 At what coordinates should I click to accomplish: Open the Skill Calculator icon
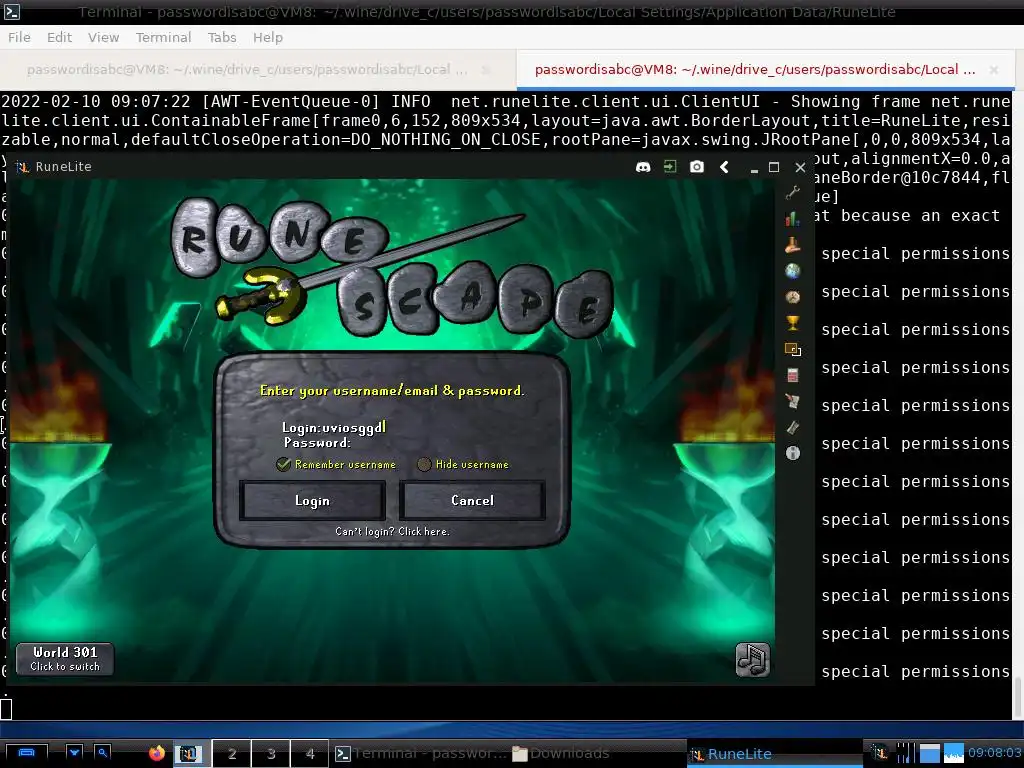coord(793,376)
